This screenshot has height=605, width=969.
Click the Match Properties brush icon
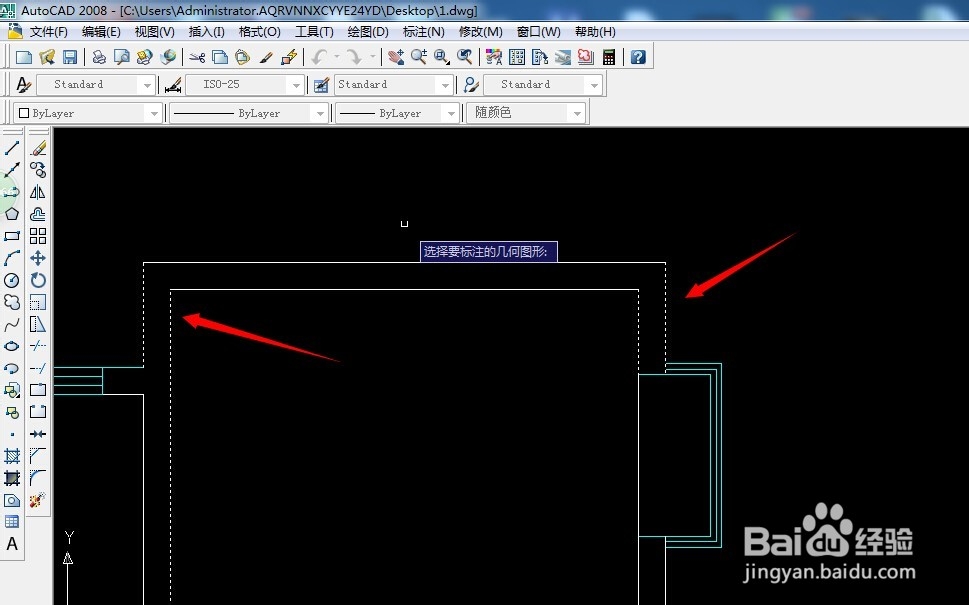pyautogui.click(x=266, y=57)
